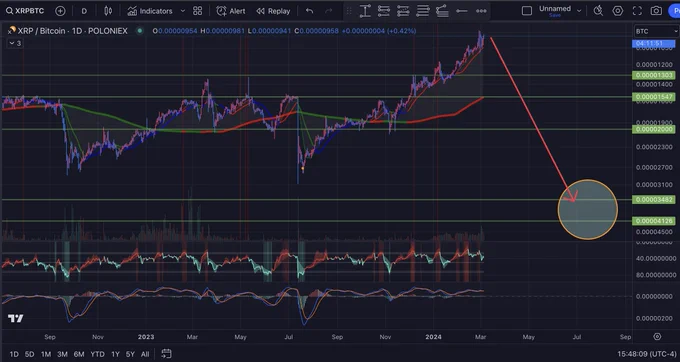The height and width of the screenshot is (362, 680).
Task: Open the go to date calendar icon
Action: (x=166, y=354)
